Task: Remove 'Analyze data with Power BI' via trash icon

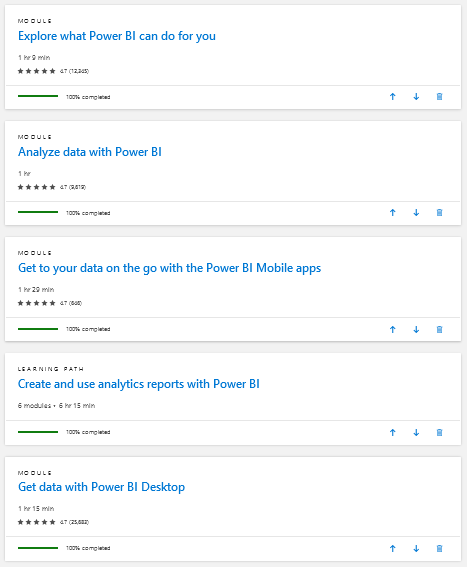Action: tap(440, 213)
